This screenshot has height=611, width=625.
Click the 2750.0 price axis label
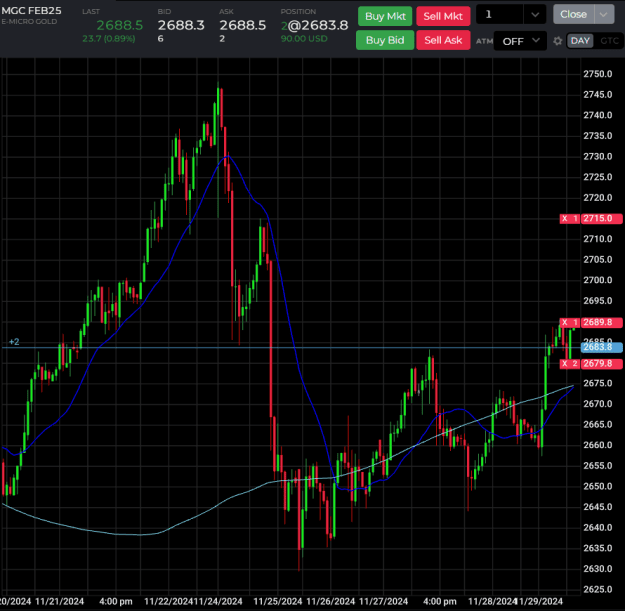pyautogui.click(x=597, y=74)
